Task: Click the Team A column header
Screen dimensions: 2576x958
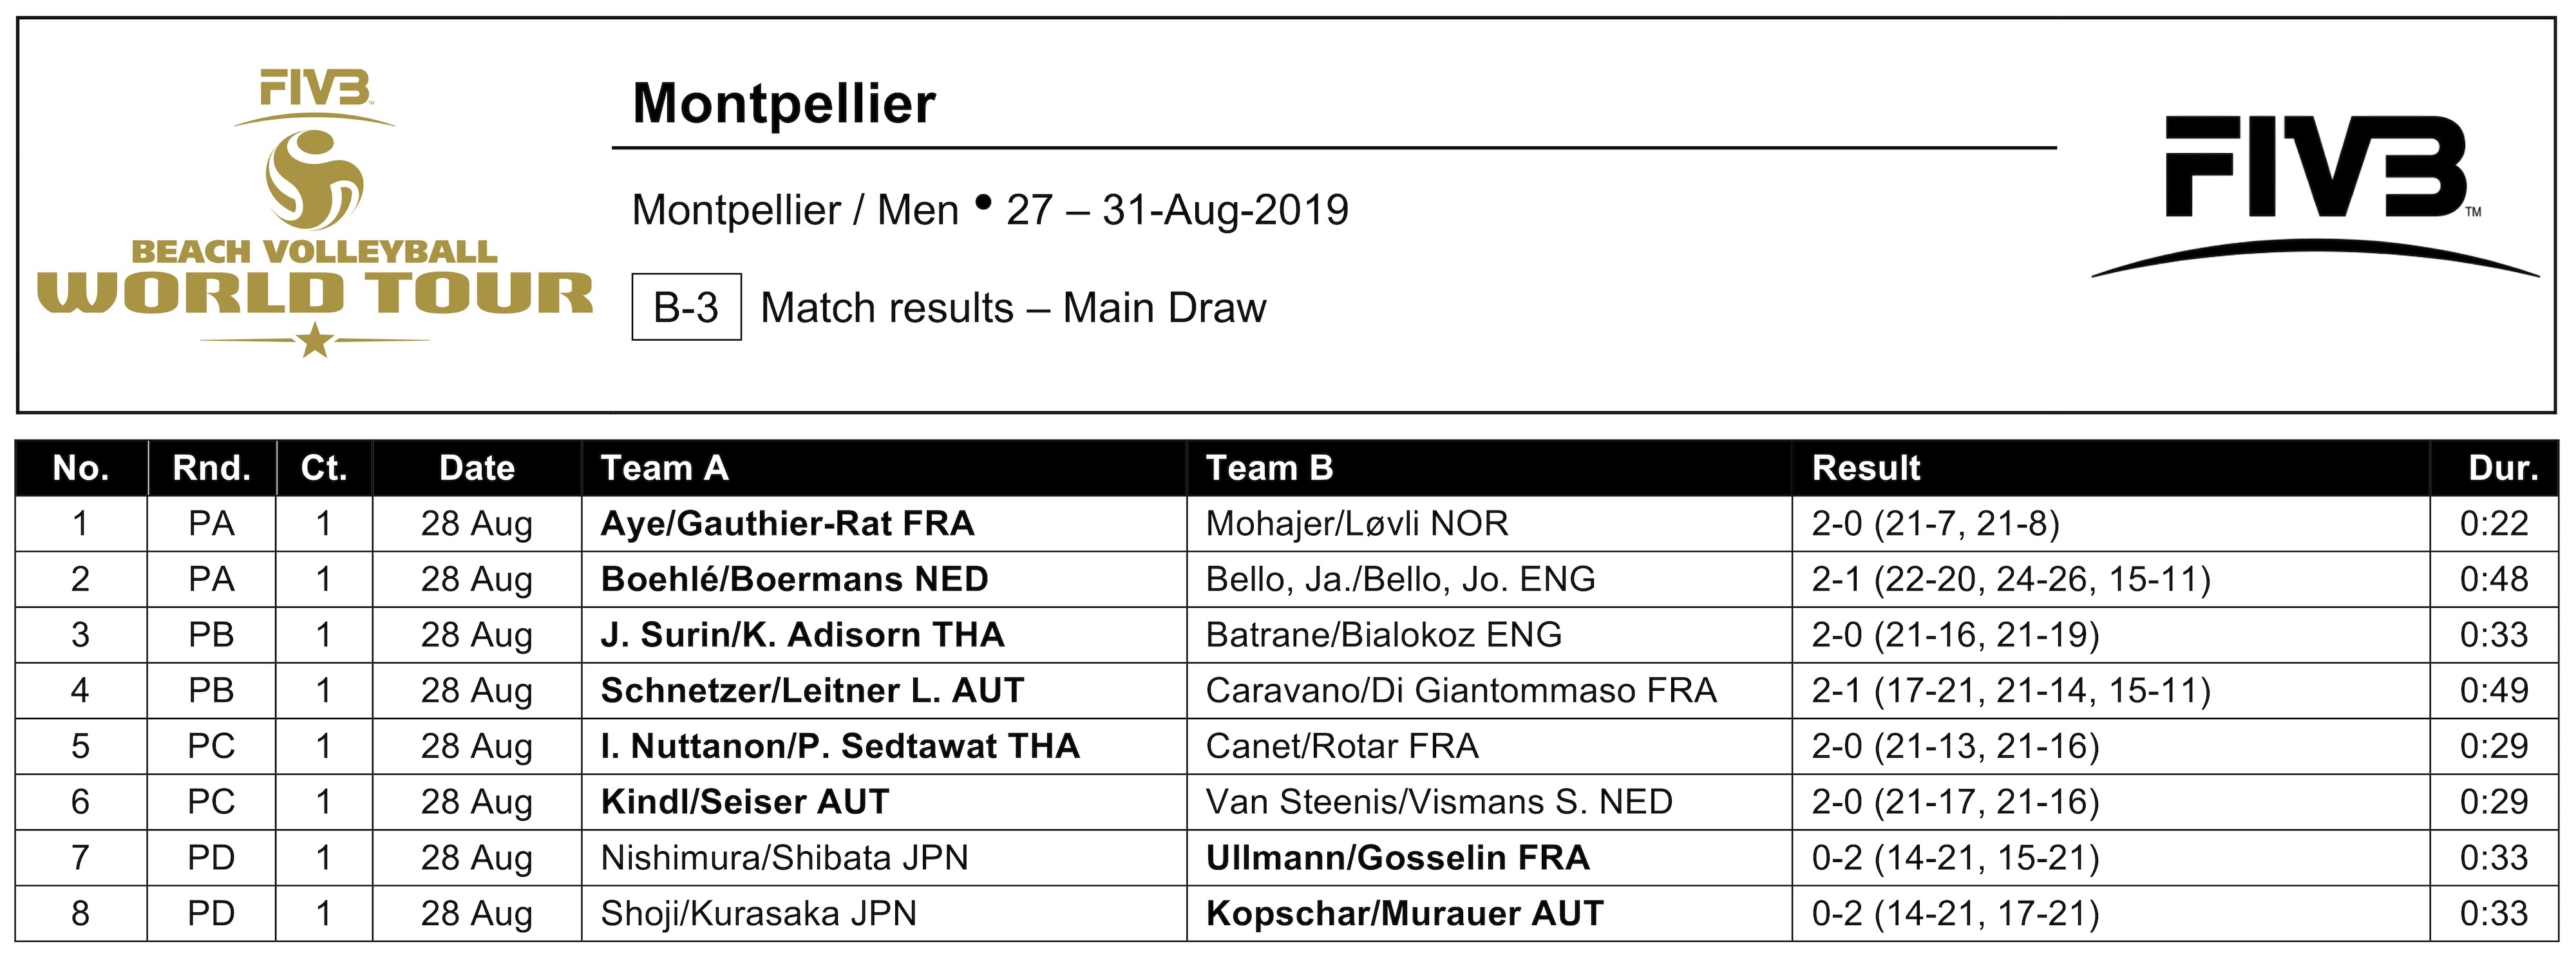Action: click(x=664, y=468)
